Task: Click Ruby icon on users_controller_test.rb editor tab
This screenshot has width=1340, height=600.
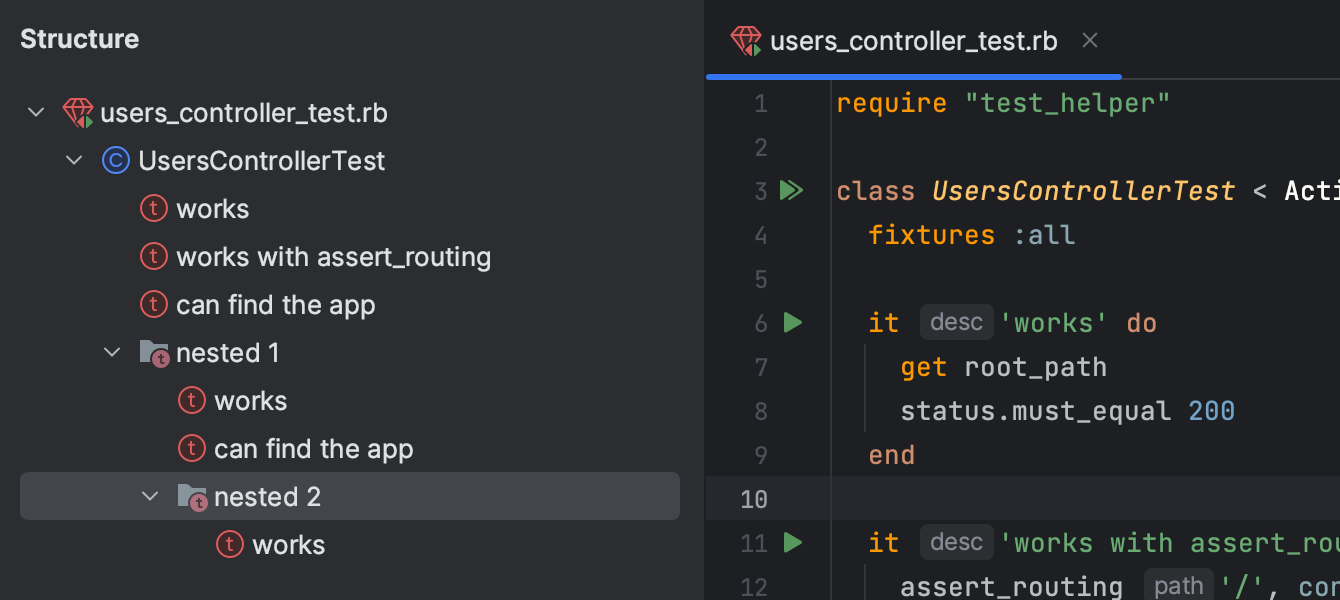Action: click(x=746, y=41)
